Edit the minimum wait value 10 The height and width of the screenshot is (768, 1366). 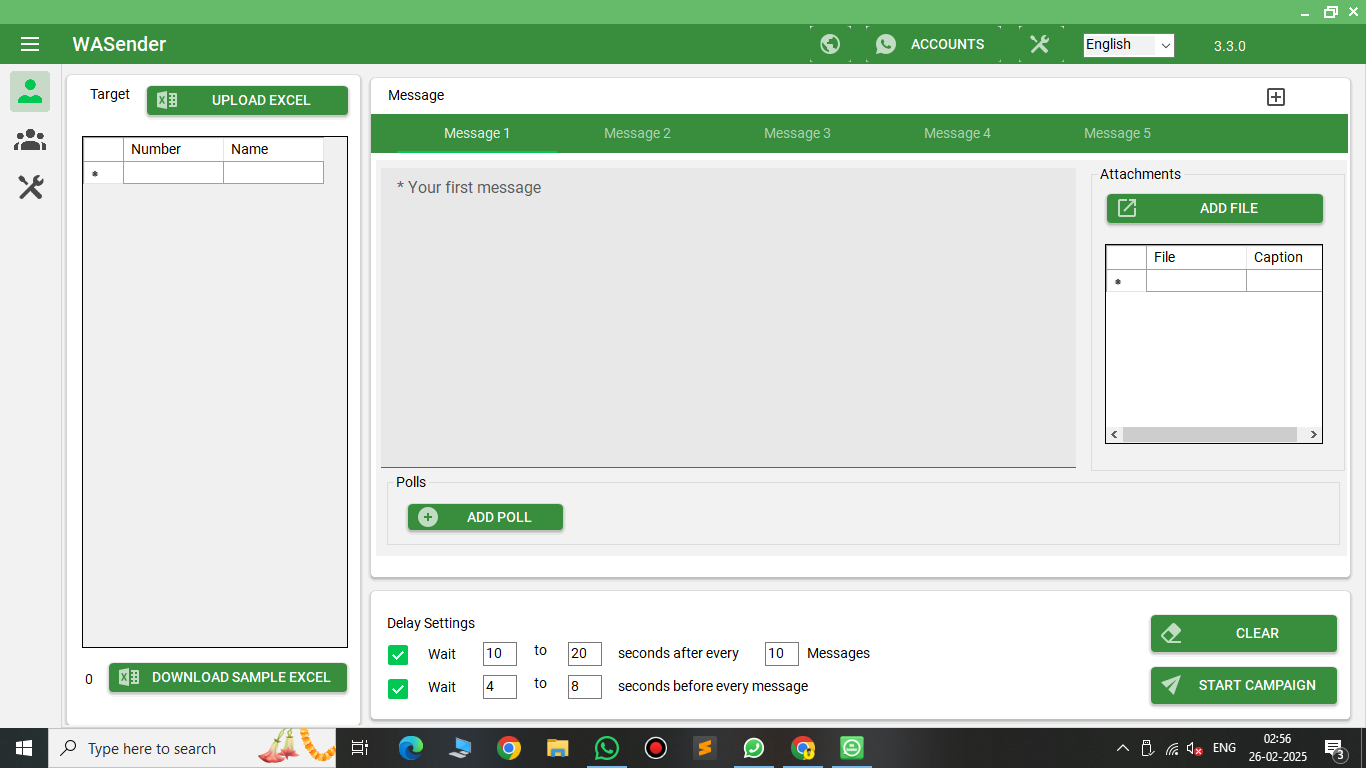500,654
